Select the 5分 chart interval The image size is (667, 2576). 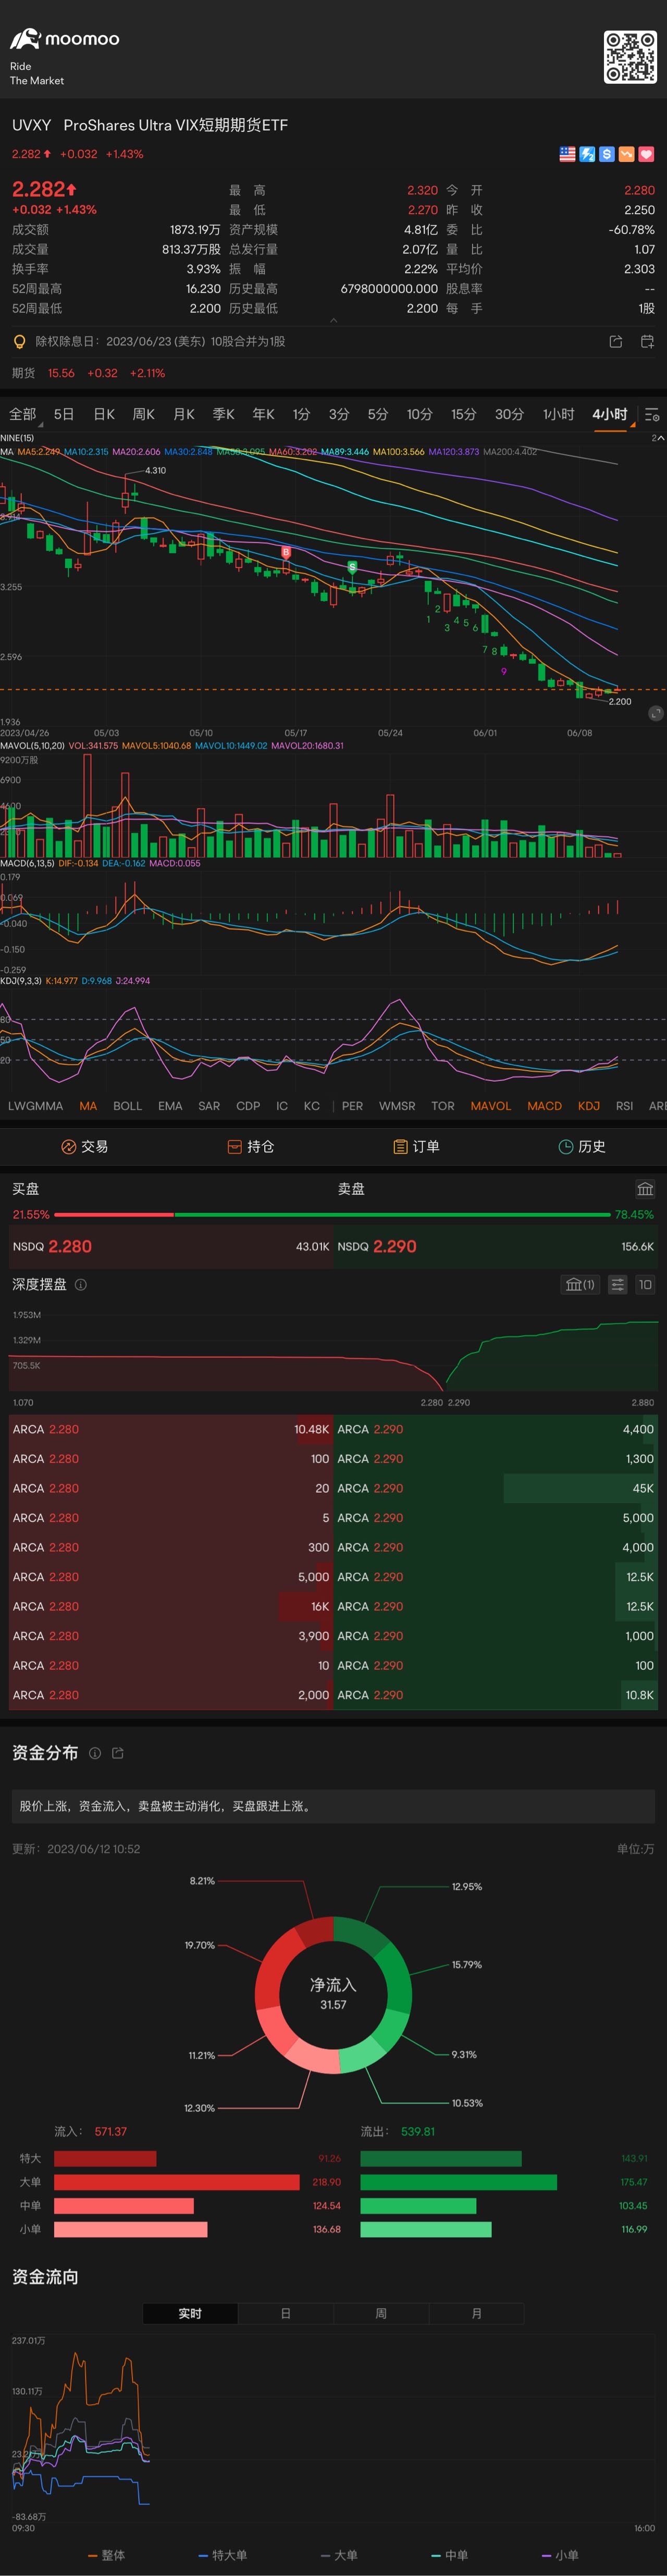pyautogui.click(x=377, y=414)
